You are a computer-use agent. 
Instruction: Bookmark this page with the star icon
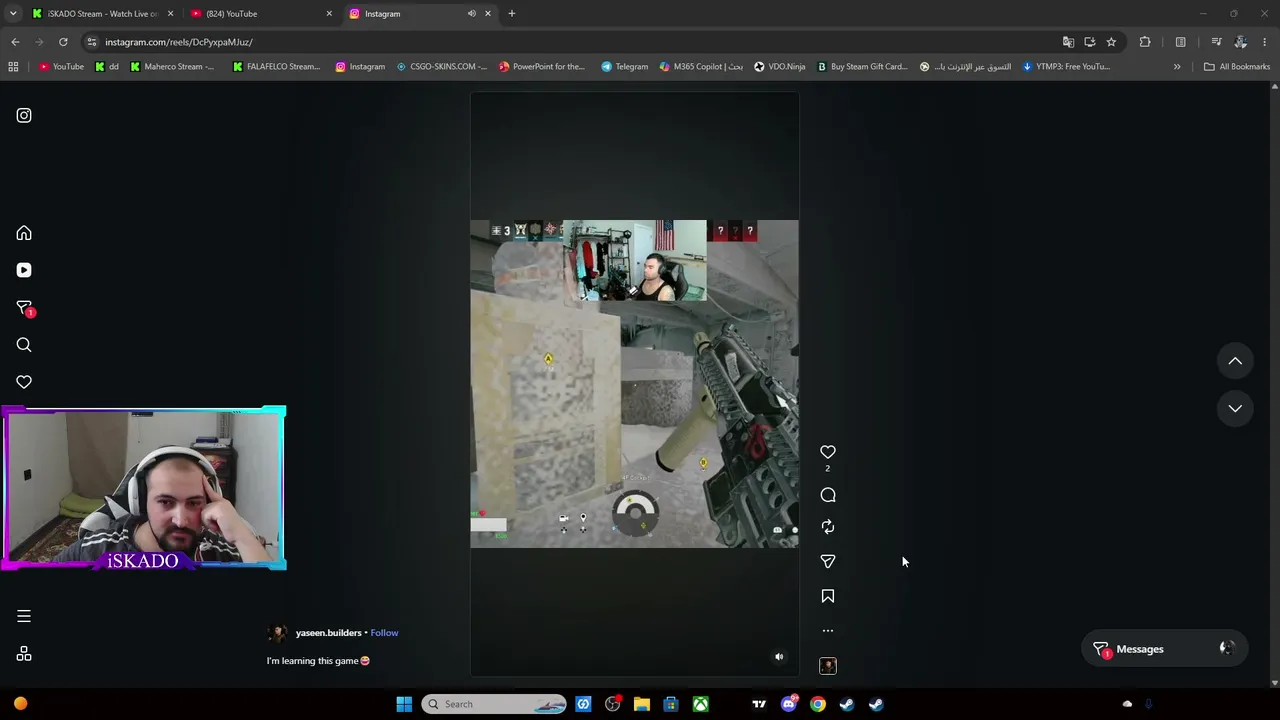(1111, 42)
